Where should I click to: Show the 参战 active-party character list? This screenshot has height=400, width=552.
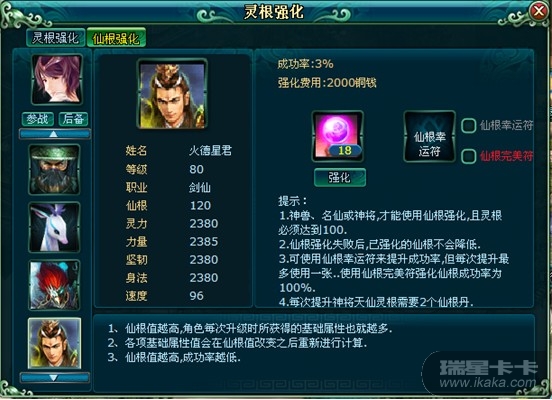coord(38,119)
